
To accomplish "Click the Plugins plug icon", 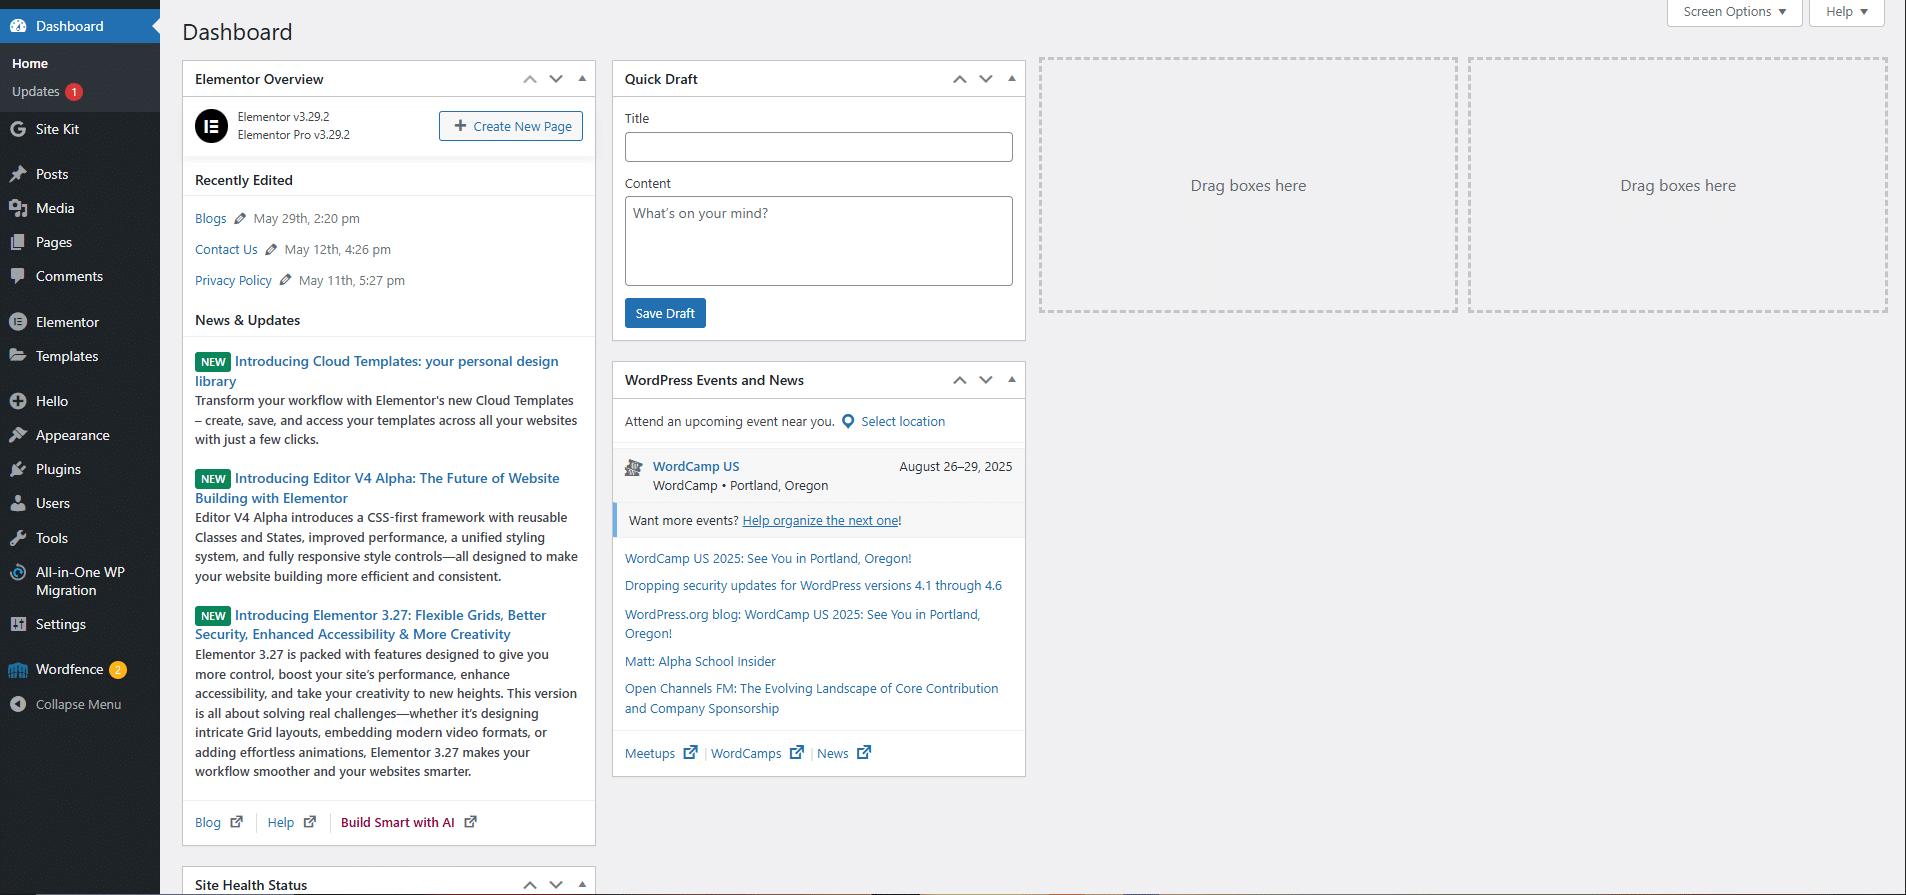I will 18,469.
